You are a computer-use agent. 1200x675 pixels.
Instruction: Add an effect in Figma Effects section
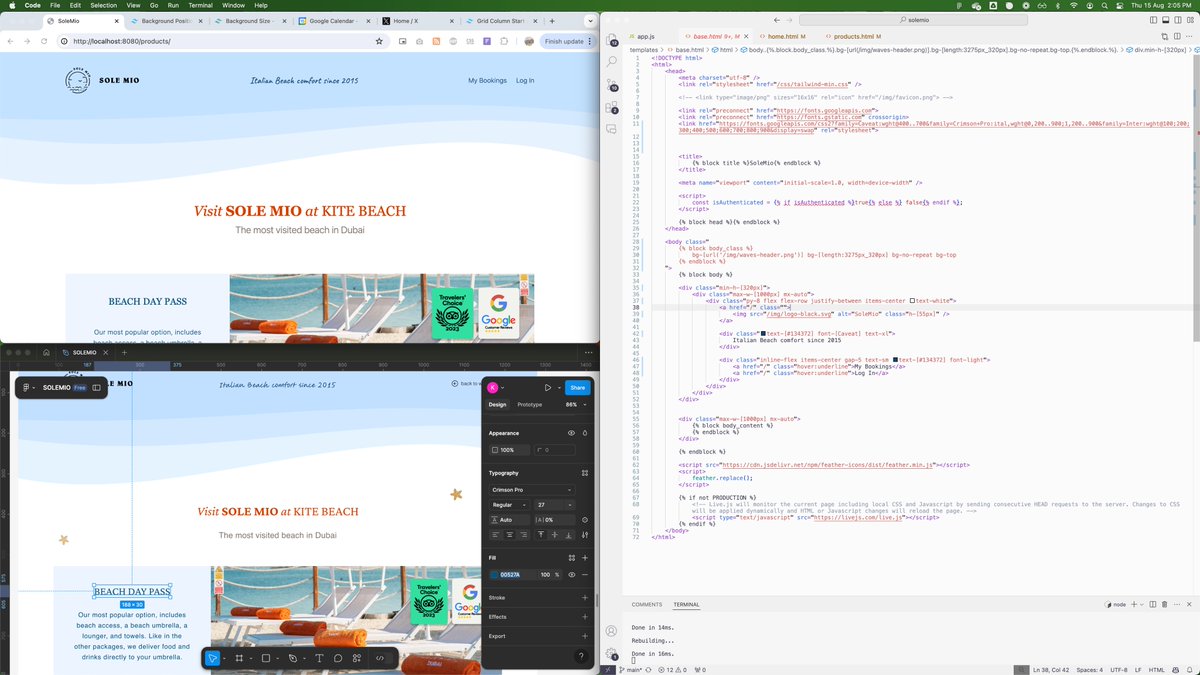tap(585, 617)
